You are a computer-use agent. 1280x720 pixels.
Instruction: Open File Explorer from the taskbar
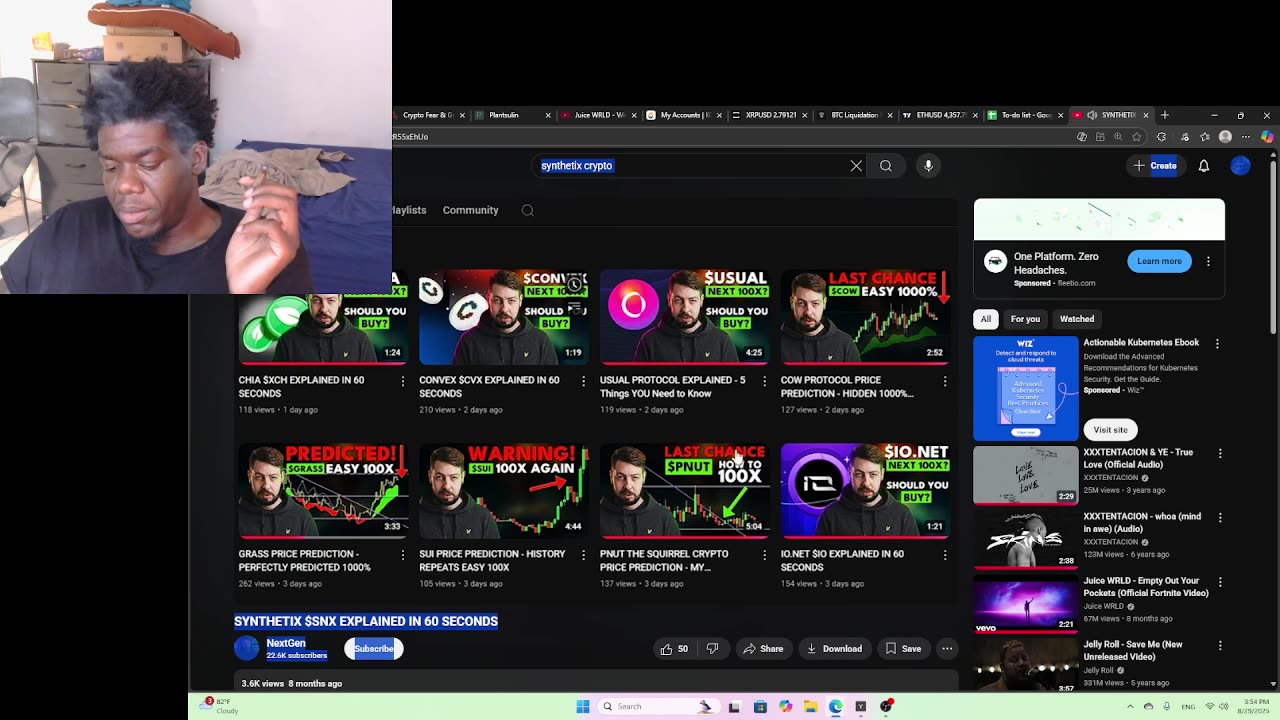[x=810, y=706]
